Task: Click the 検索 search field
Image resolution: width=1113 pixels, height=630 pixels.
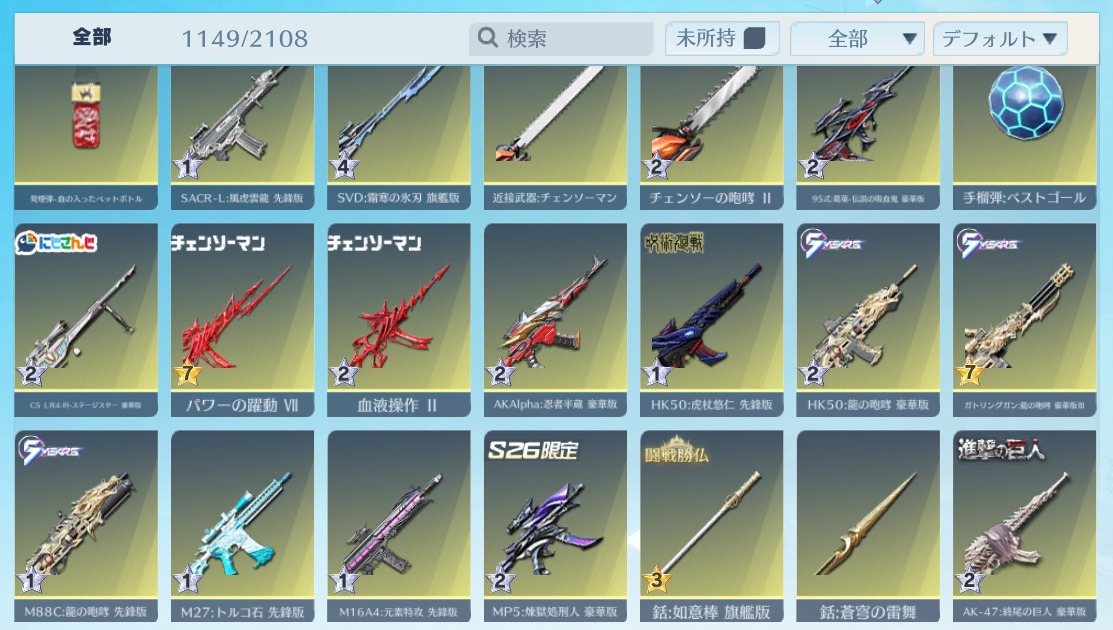Action: point(561,38)
